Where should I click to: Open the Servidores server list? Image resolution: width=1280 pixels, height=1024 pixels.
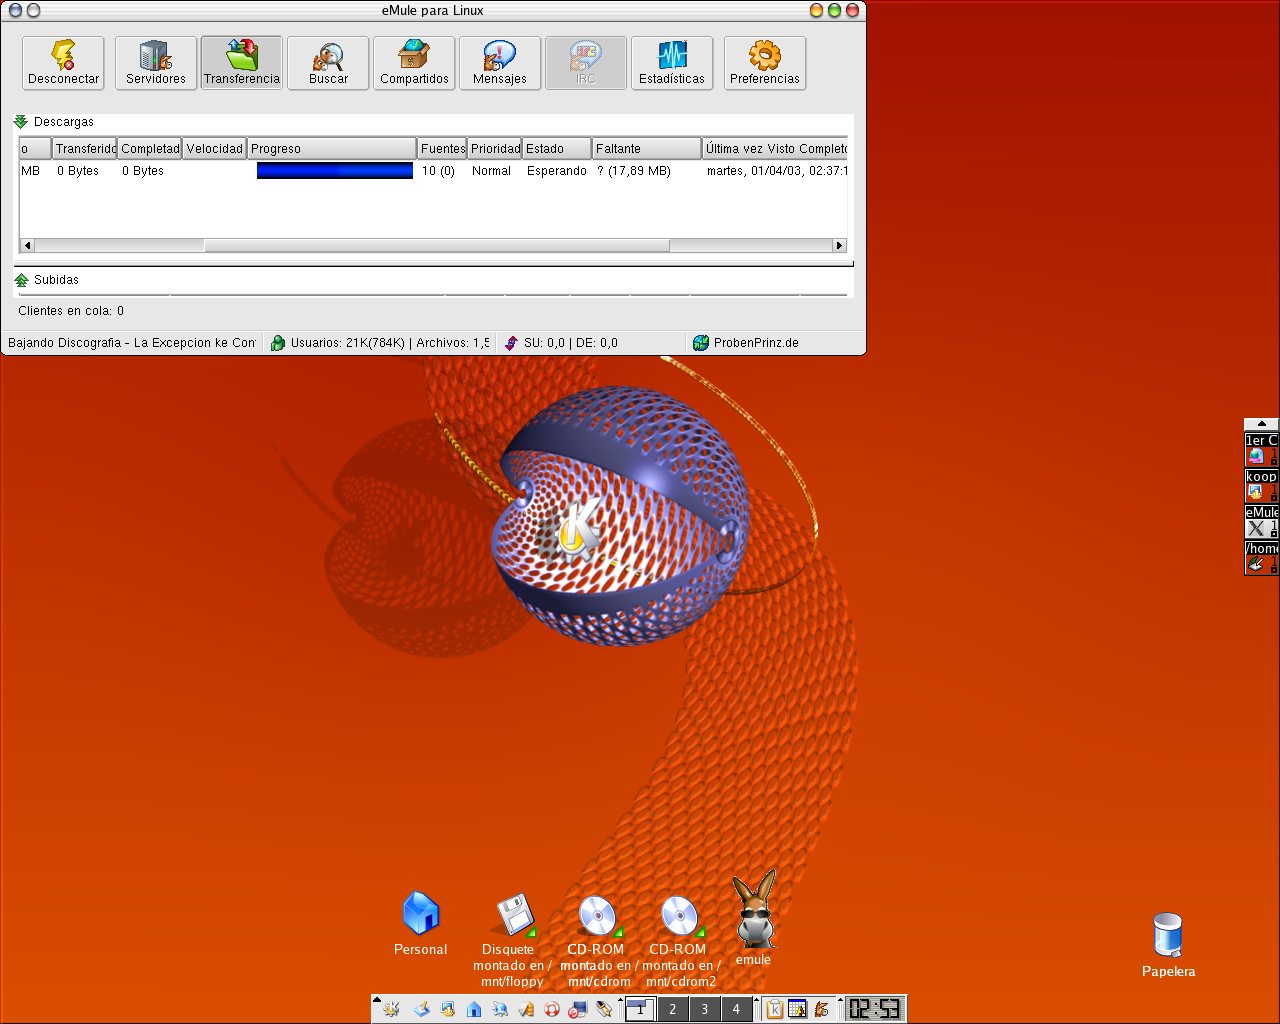(x=155, y=63)
